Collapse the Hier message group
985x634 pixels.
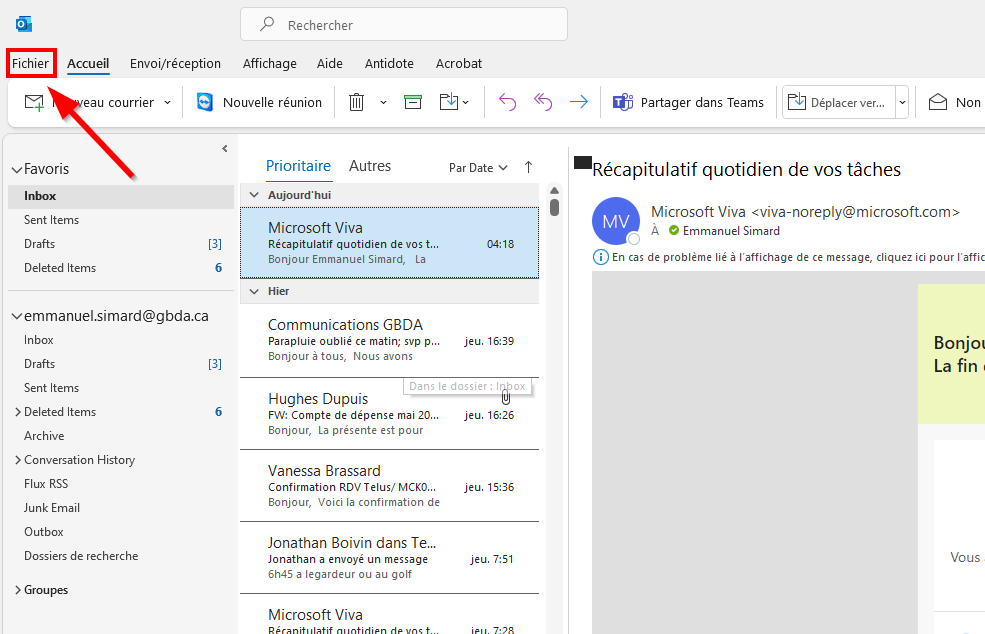coord(254,291)
